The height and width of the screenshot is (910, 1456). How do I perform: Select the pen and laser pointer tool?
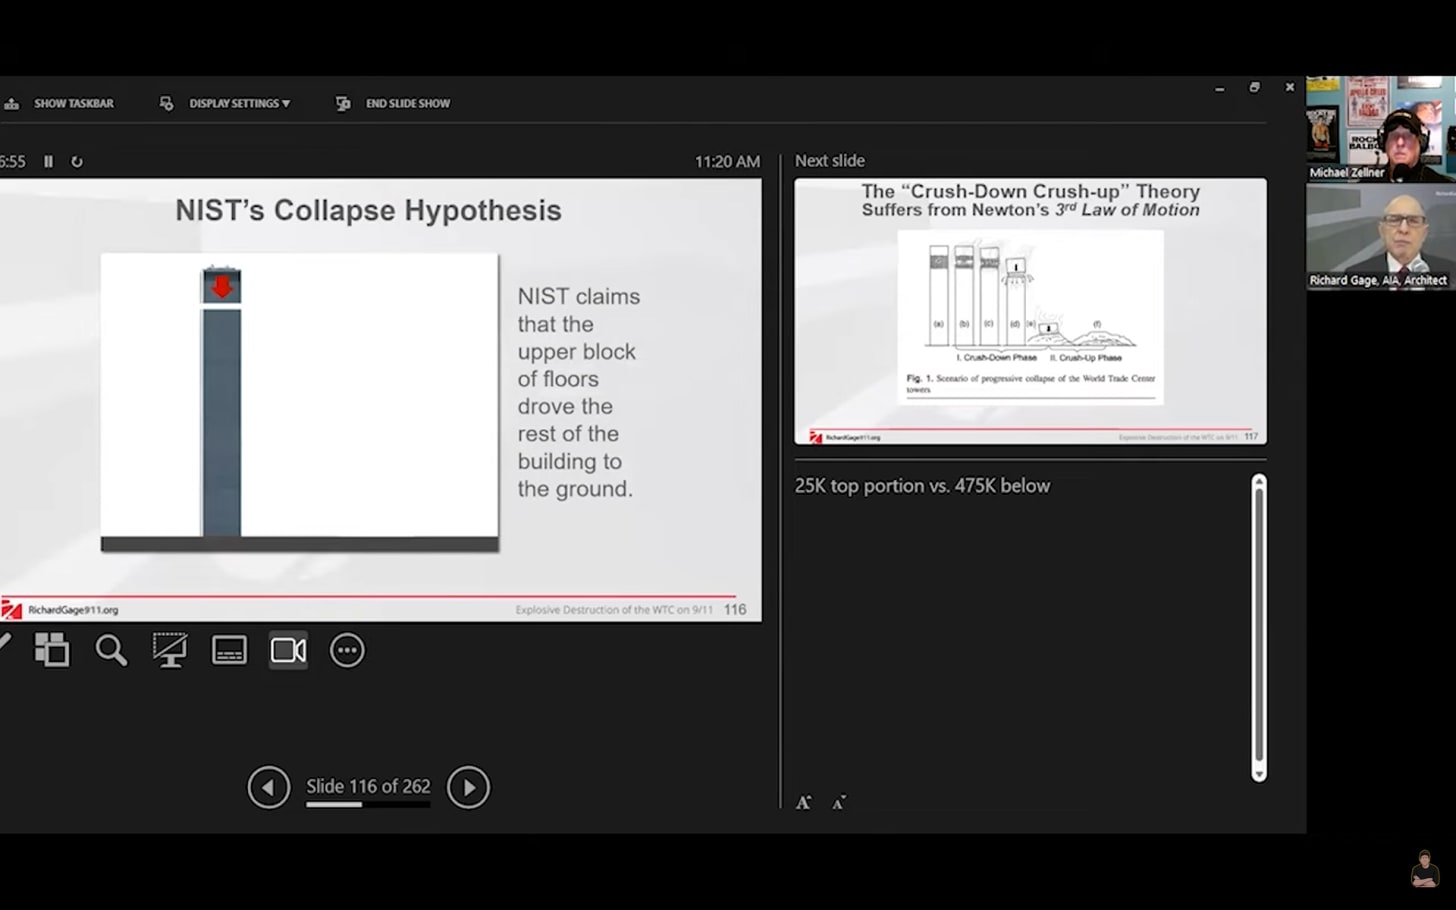point(5,645)
